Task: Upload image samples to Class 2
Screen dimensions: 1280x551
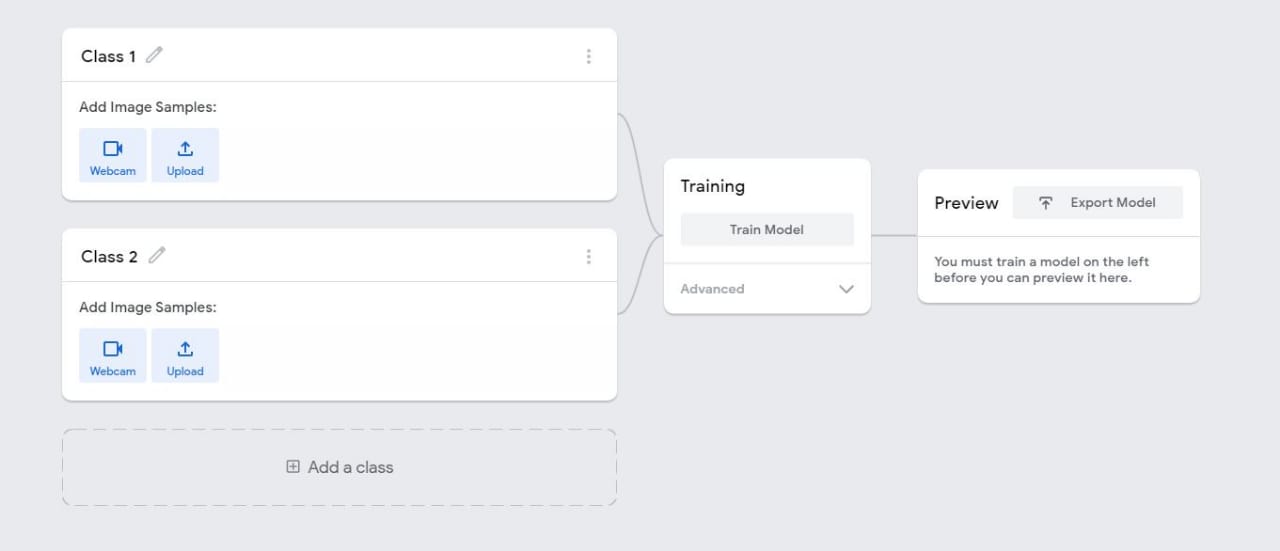Action: click(185, 355)
